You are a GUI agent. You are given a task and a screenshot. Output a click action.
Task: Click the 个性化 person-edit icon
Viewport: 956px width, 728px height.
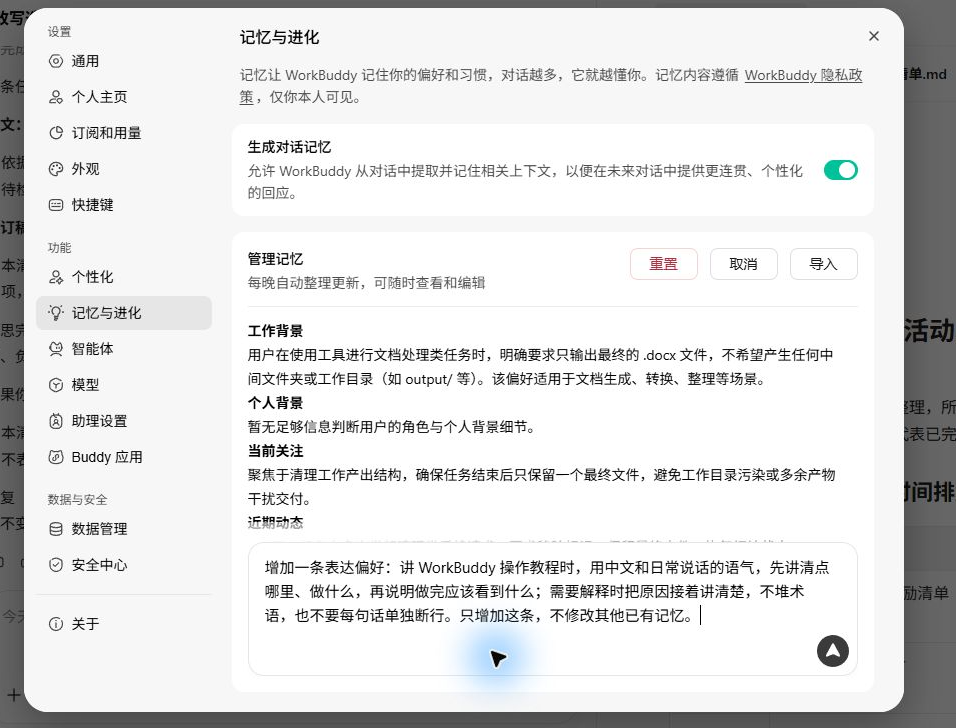point(55,277)
